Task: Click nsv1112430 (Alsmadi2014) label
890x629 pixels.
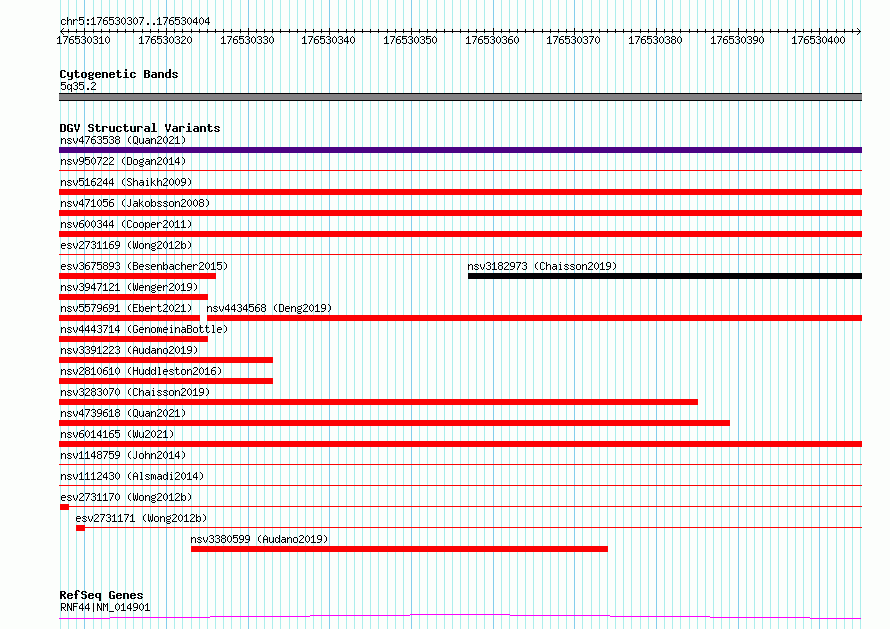Action: (x=132, y=476)
